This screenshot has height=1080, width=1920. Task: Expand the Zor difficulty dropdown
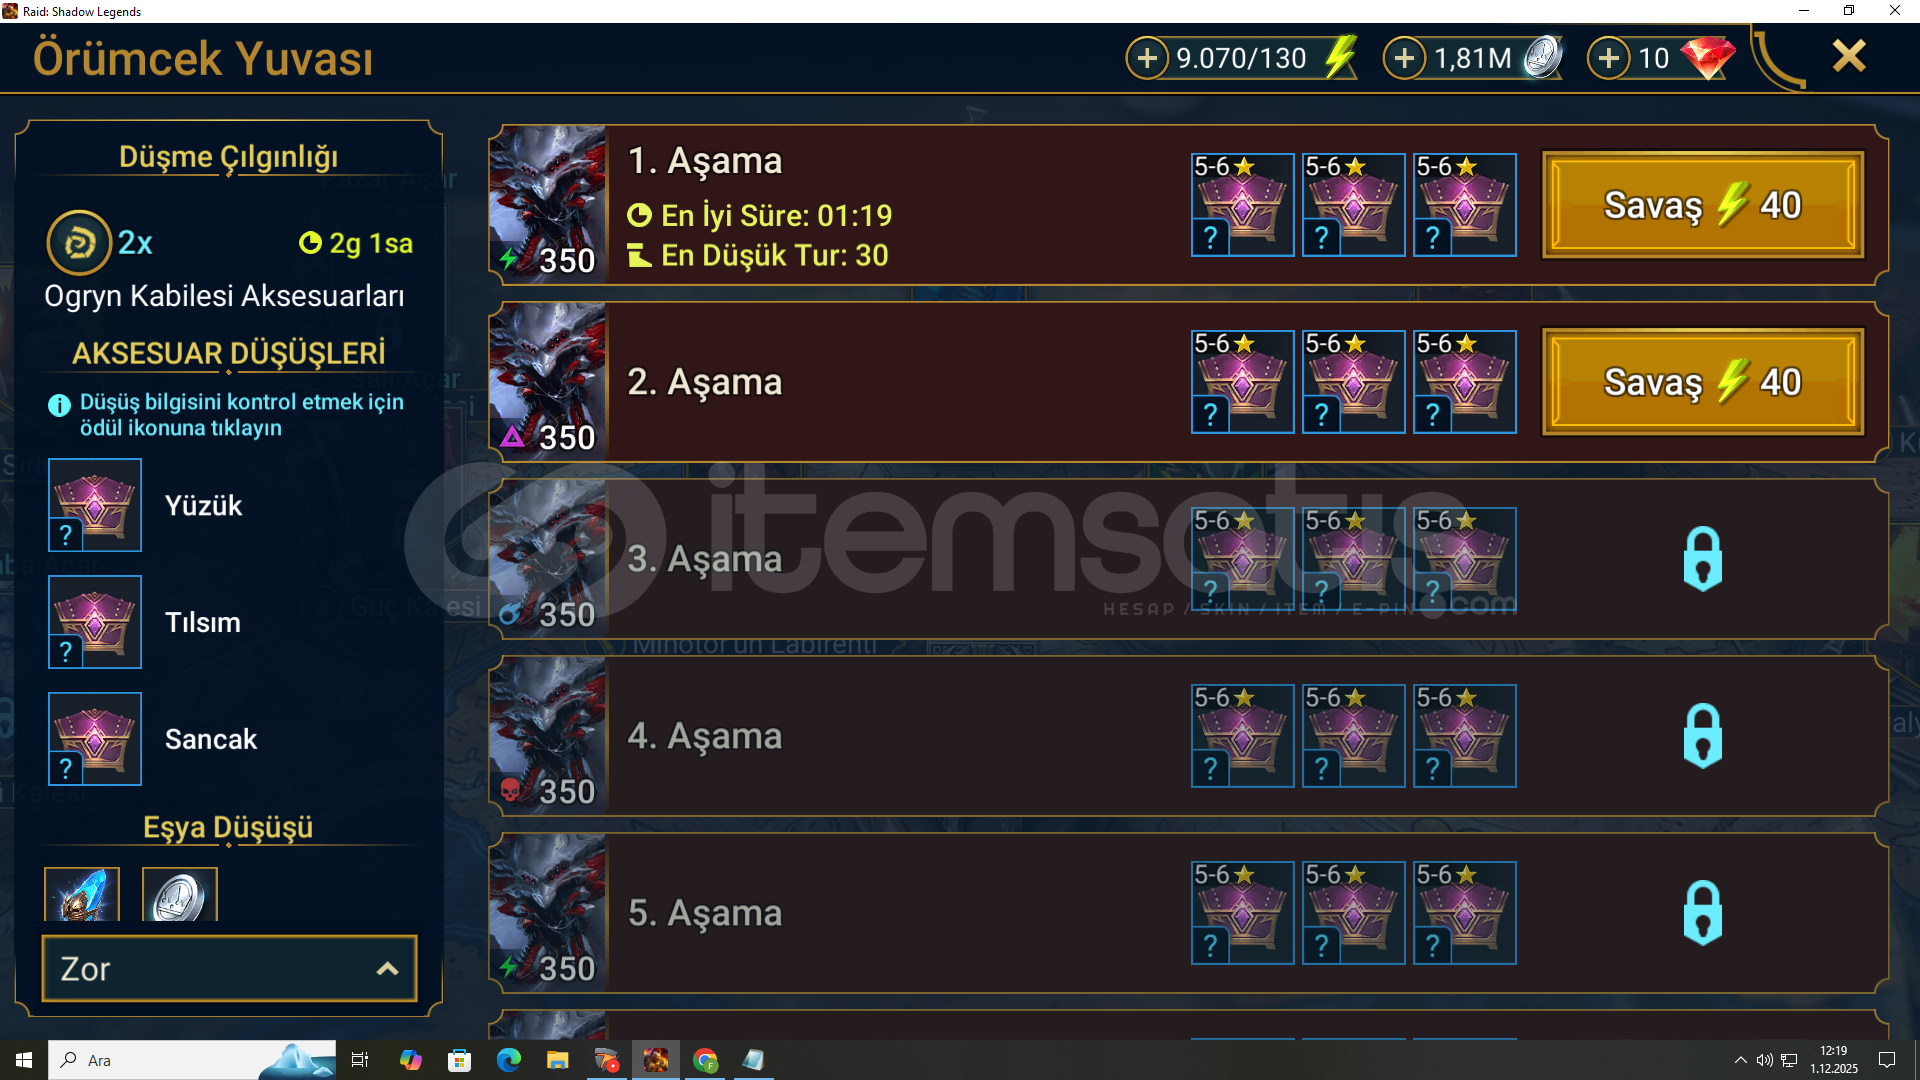(229, 968)
